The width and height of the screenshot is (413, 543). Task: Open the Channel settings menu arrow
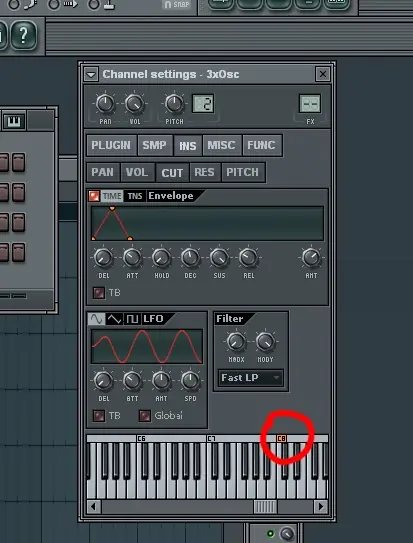click(91, 74)
